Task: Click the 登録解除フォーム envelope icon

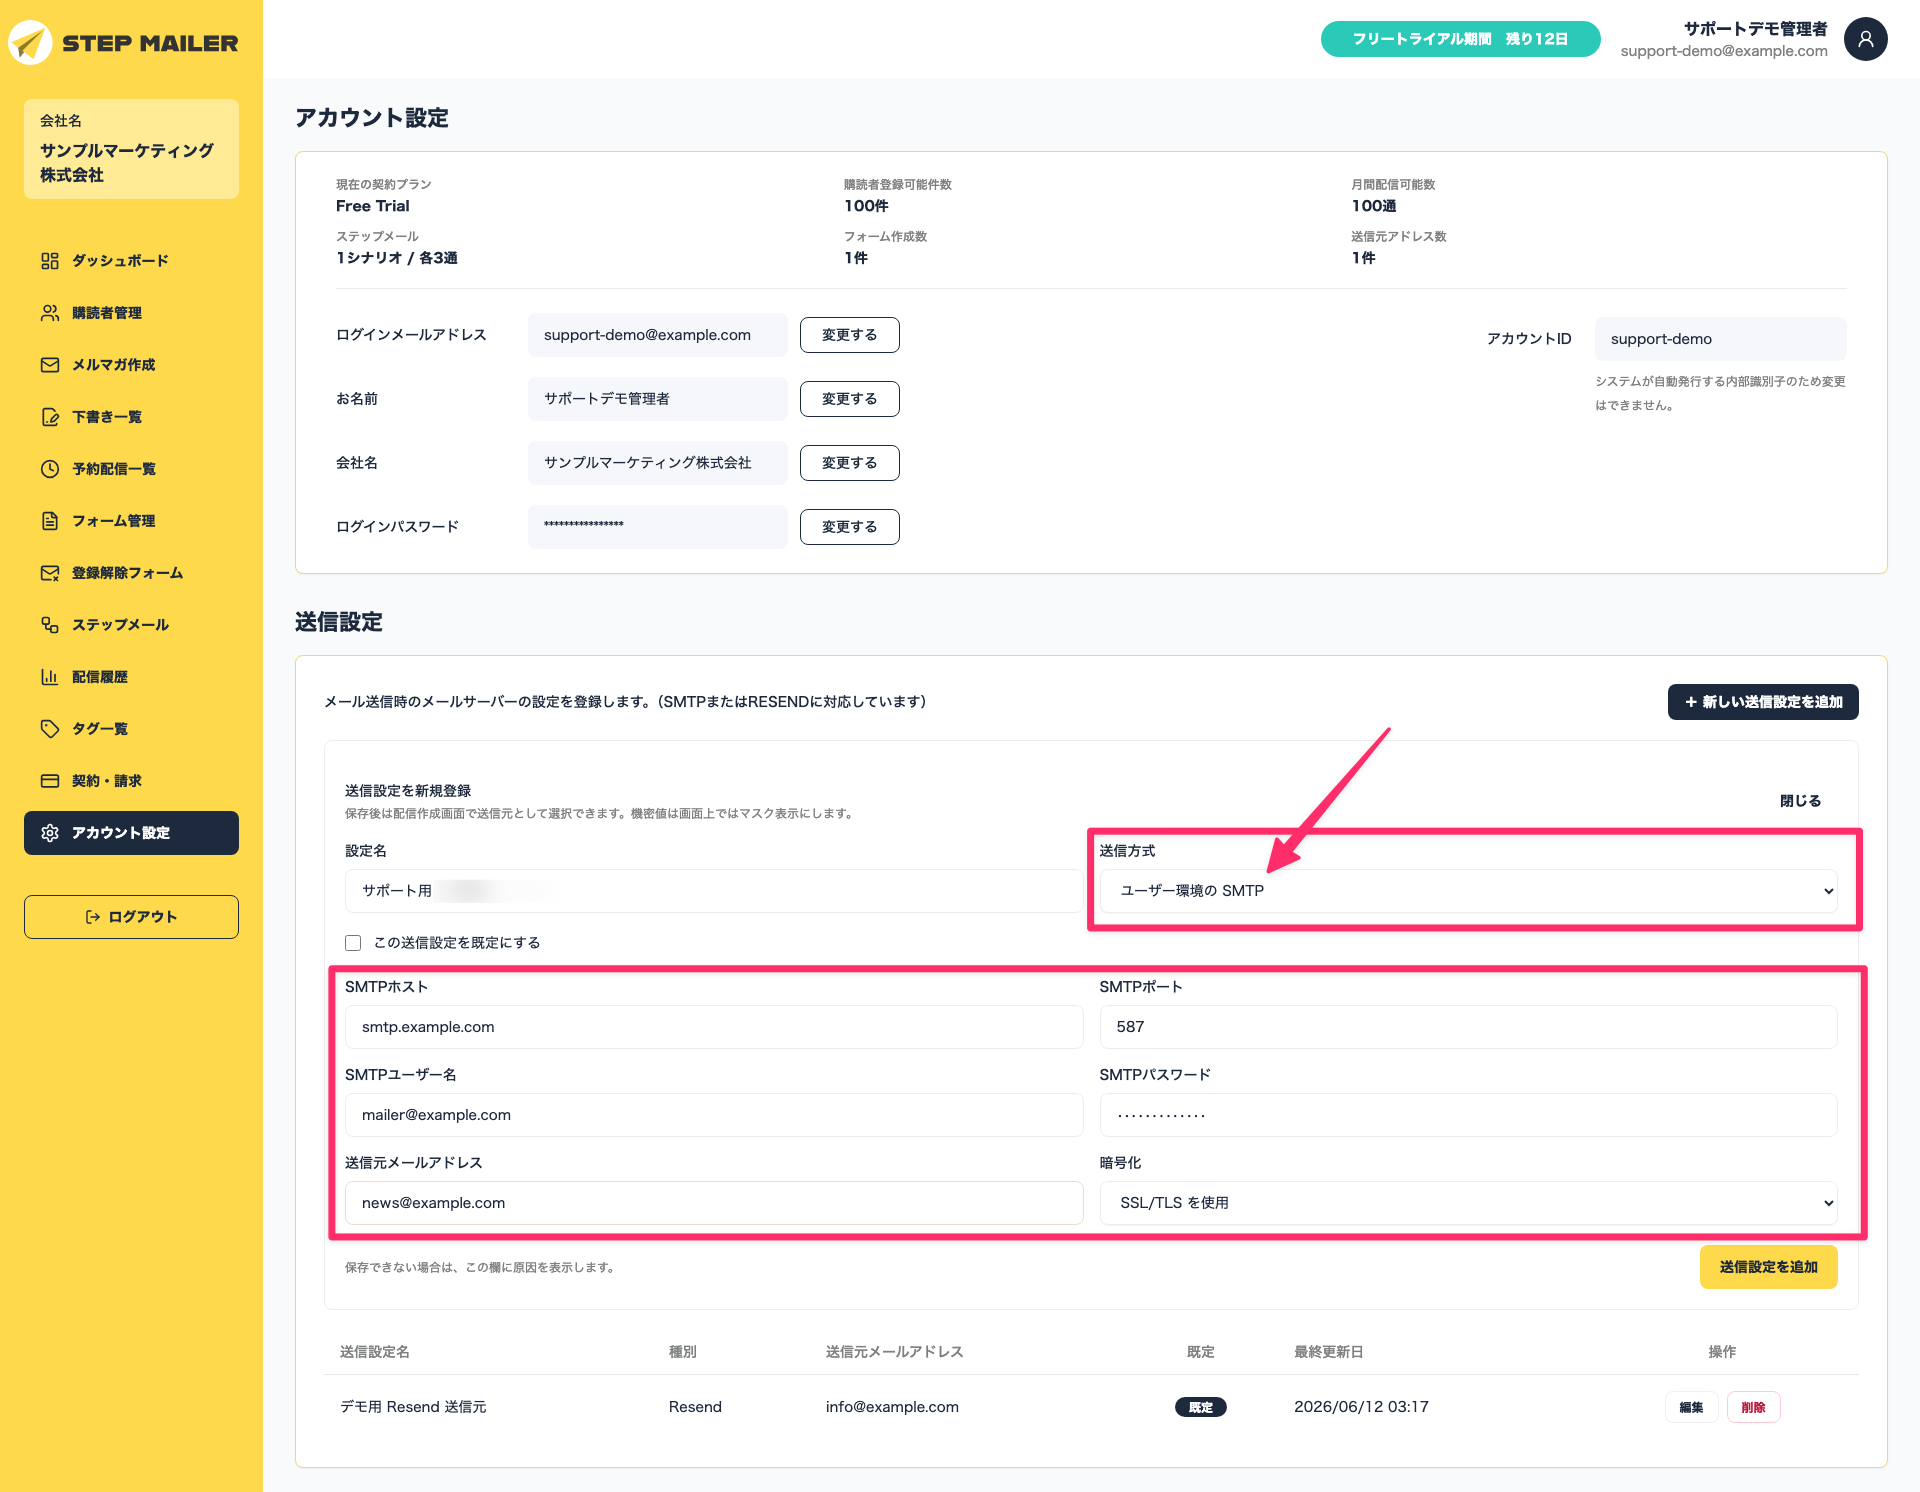Action: click(x=50, y=573)
